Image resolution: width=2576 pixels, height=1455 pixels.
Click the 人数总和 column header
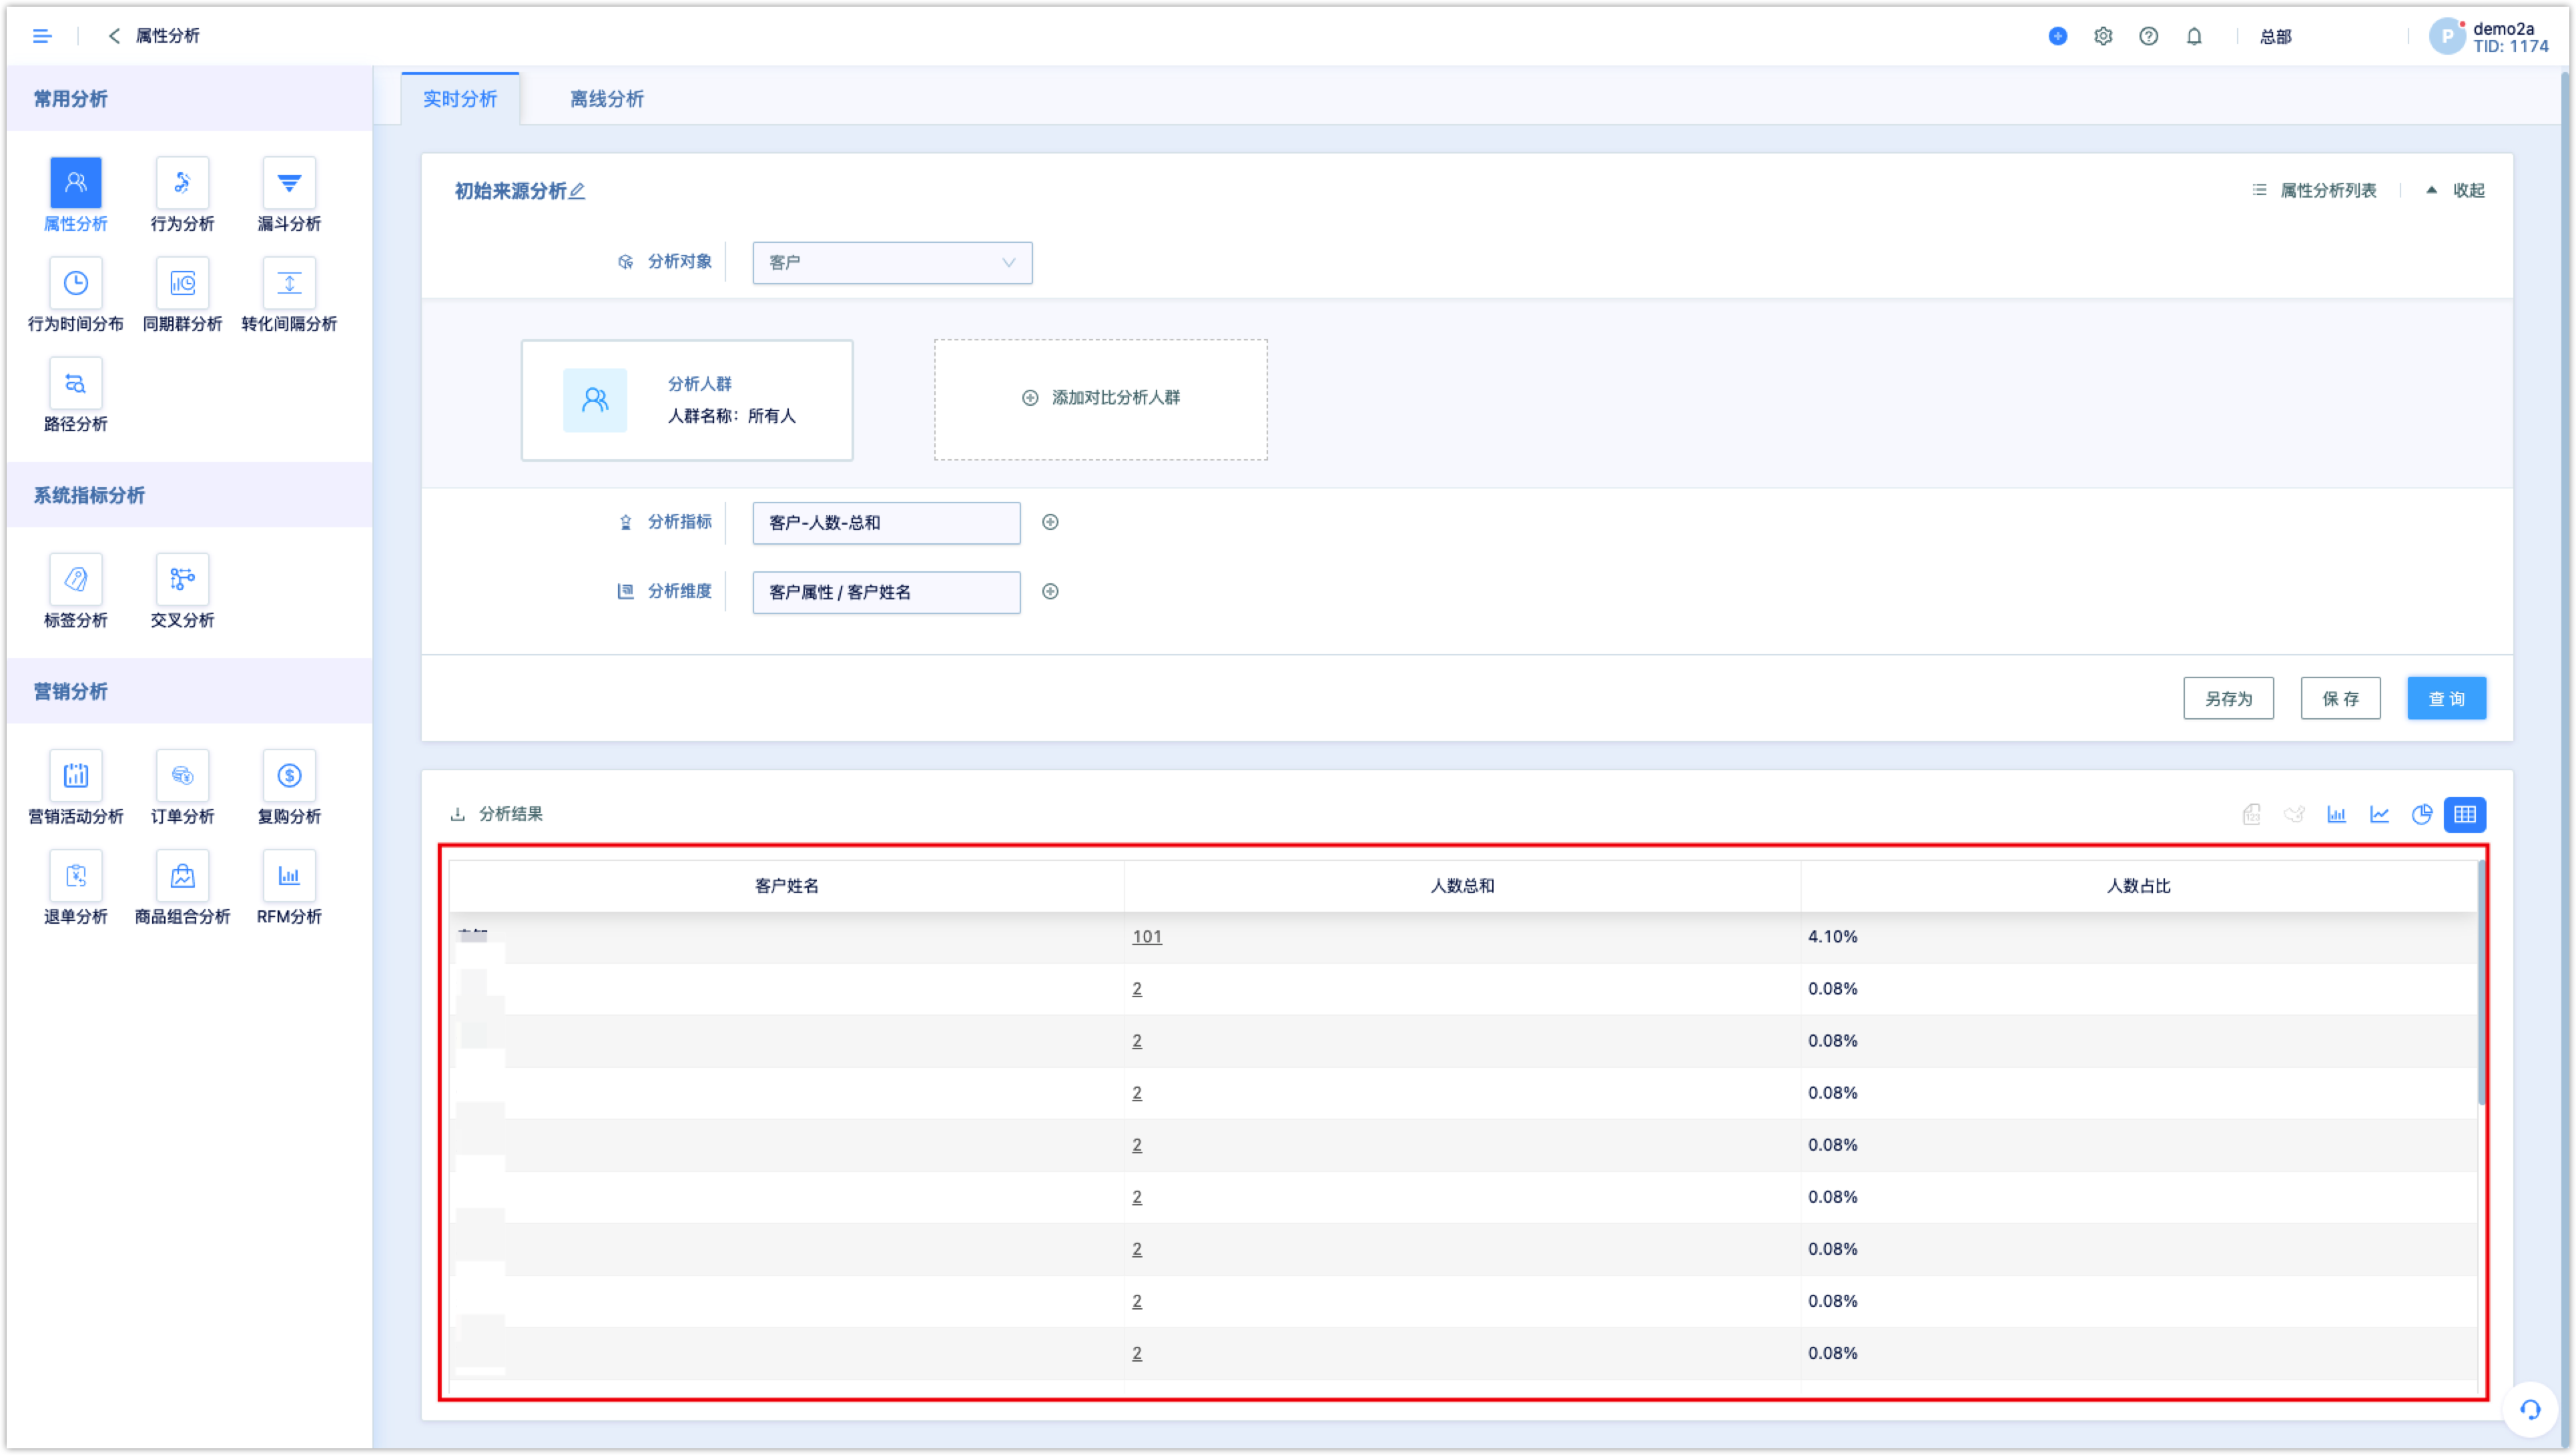point(1462,885)
